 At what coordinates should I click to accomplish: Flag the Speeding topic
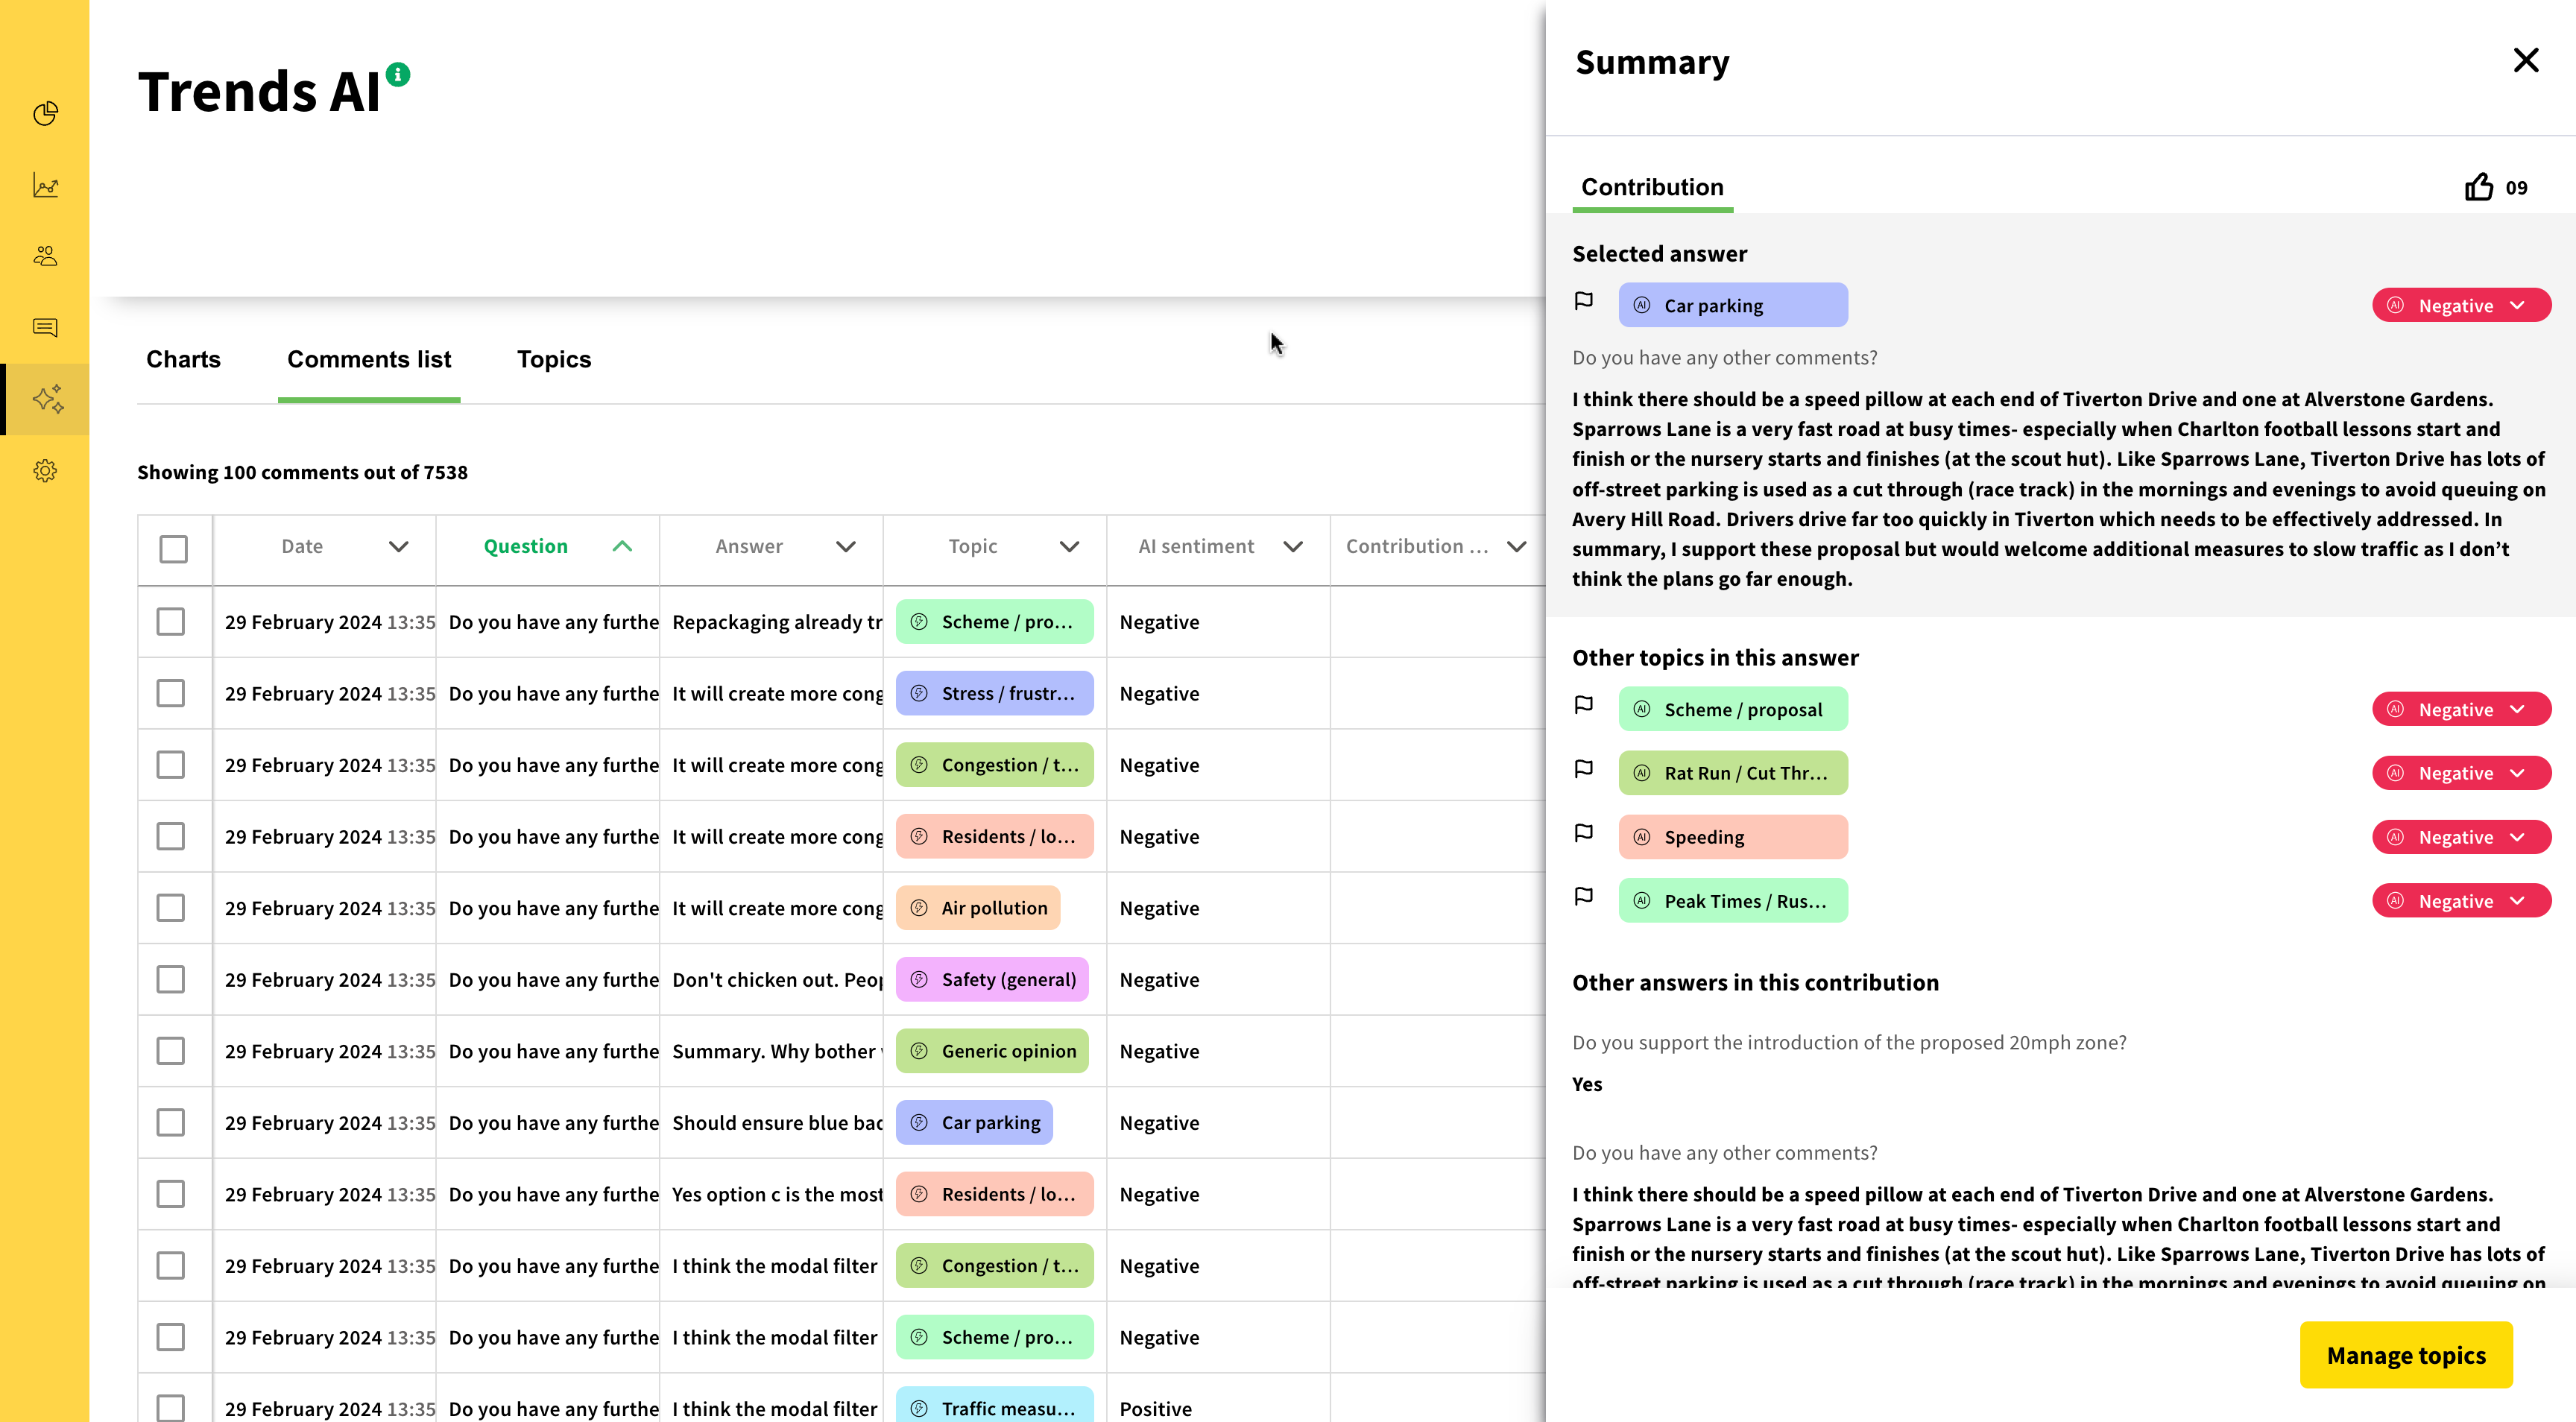(1583, 833)
